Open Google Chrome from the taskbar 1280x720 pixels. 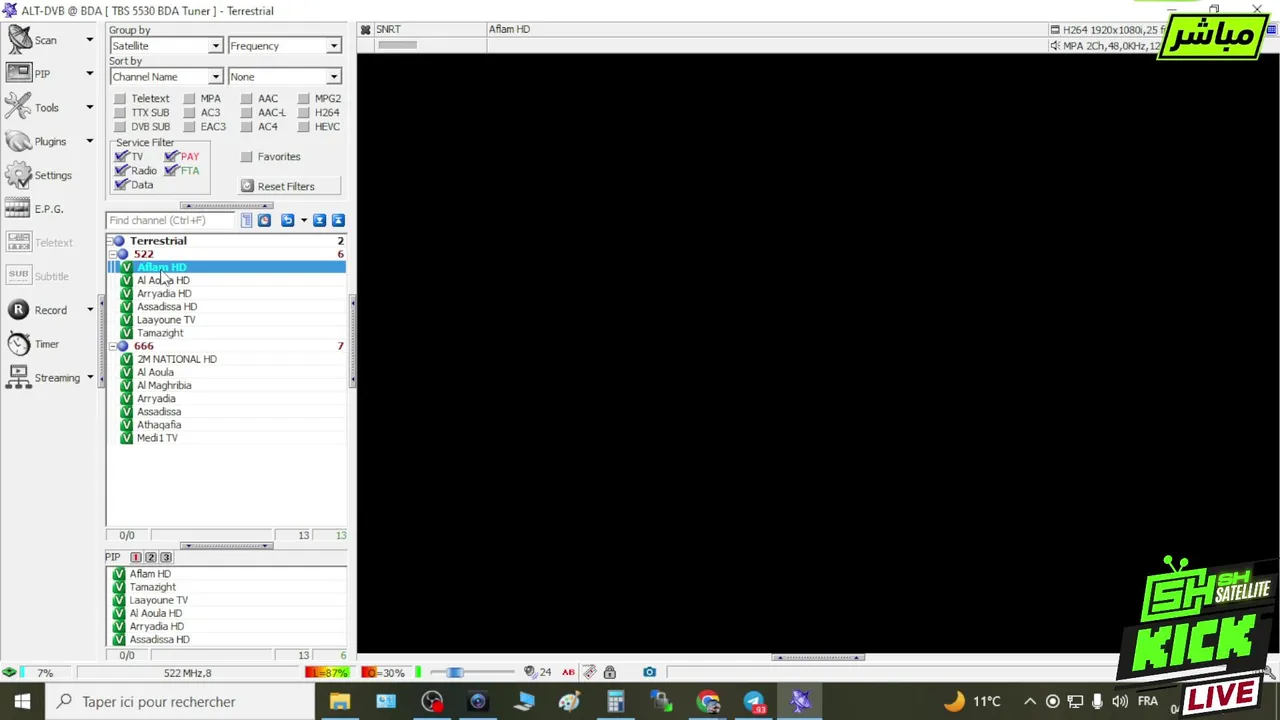tap(708, 702)
